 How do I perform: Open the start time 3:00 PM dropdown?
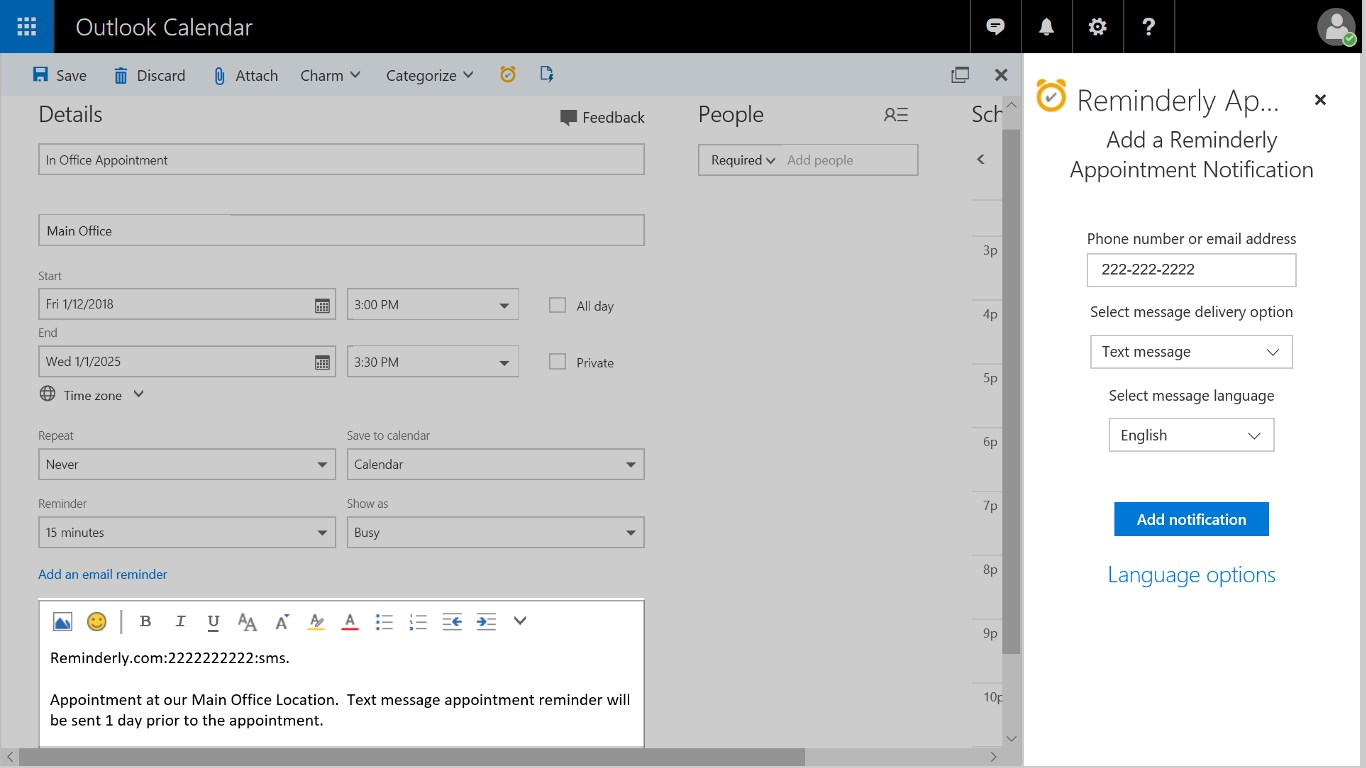click(x=433, y=305)
